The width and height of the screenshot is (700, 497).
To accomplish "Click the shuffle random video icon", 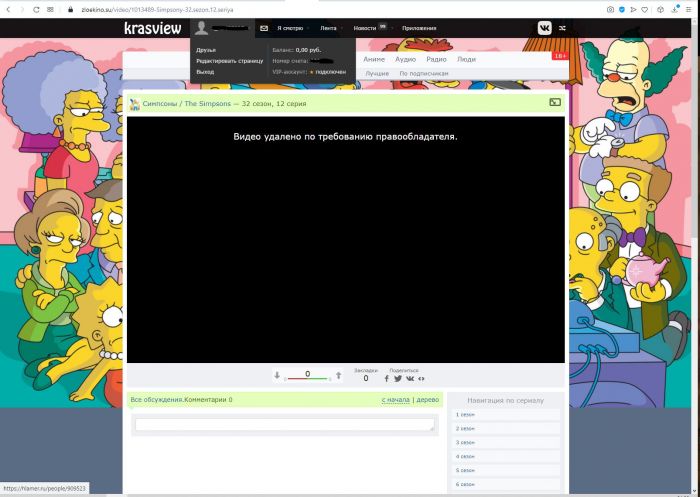I will (x=562, y=28).
